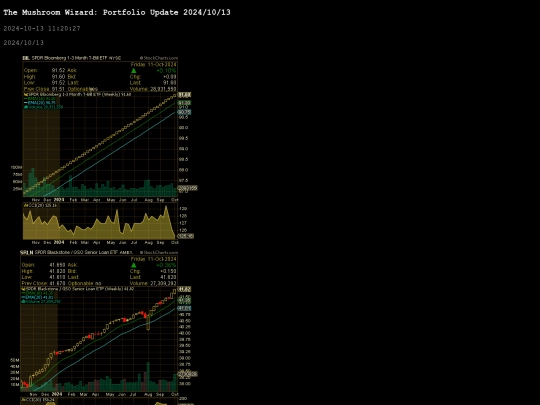Image resolution: width=540 pixels, height=405 pixels.
Task: Open the SPDR Blackstone Senior Loan ETF chart
Action: click(x=104, y=327)
